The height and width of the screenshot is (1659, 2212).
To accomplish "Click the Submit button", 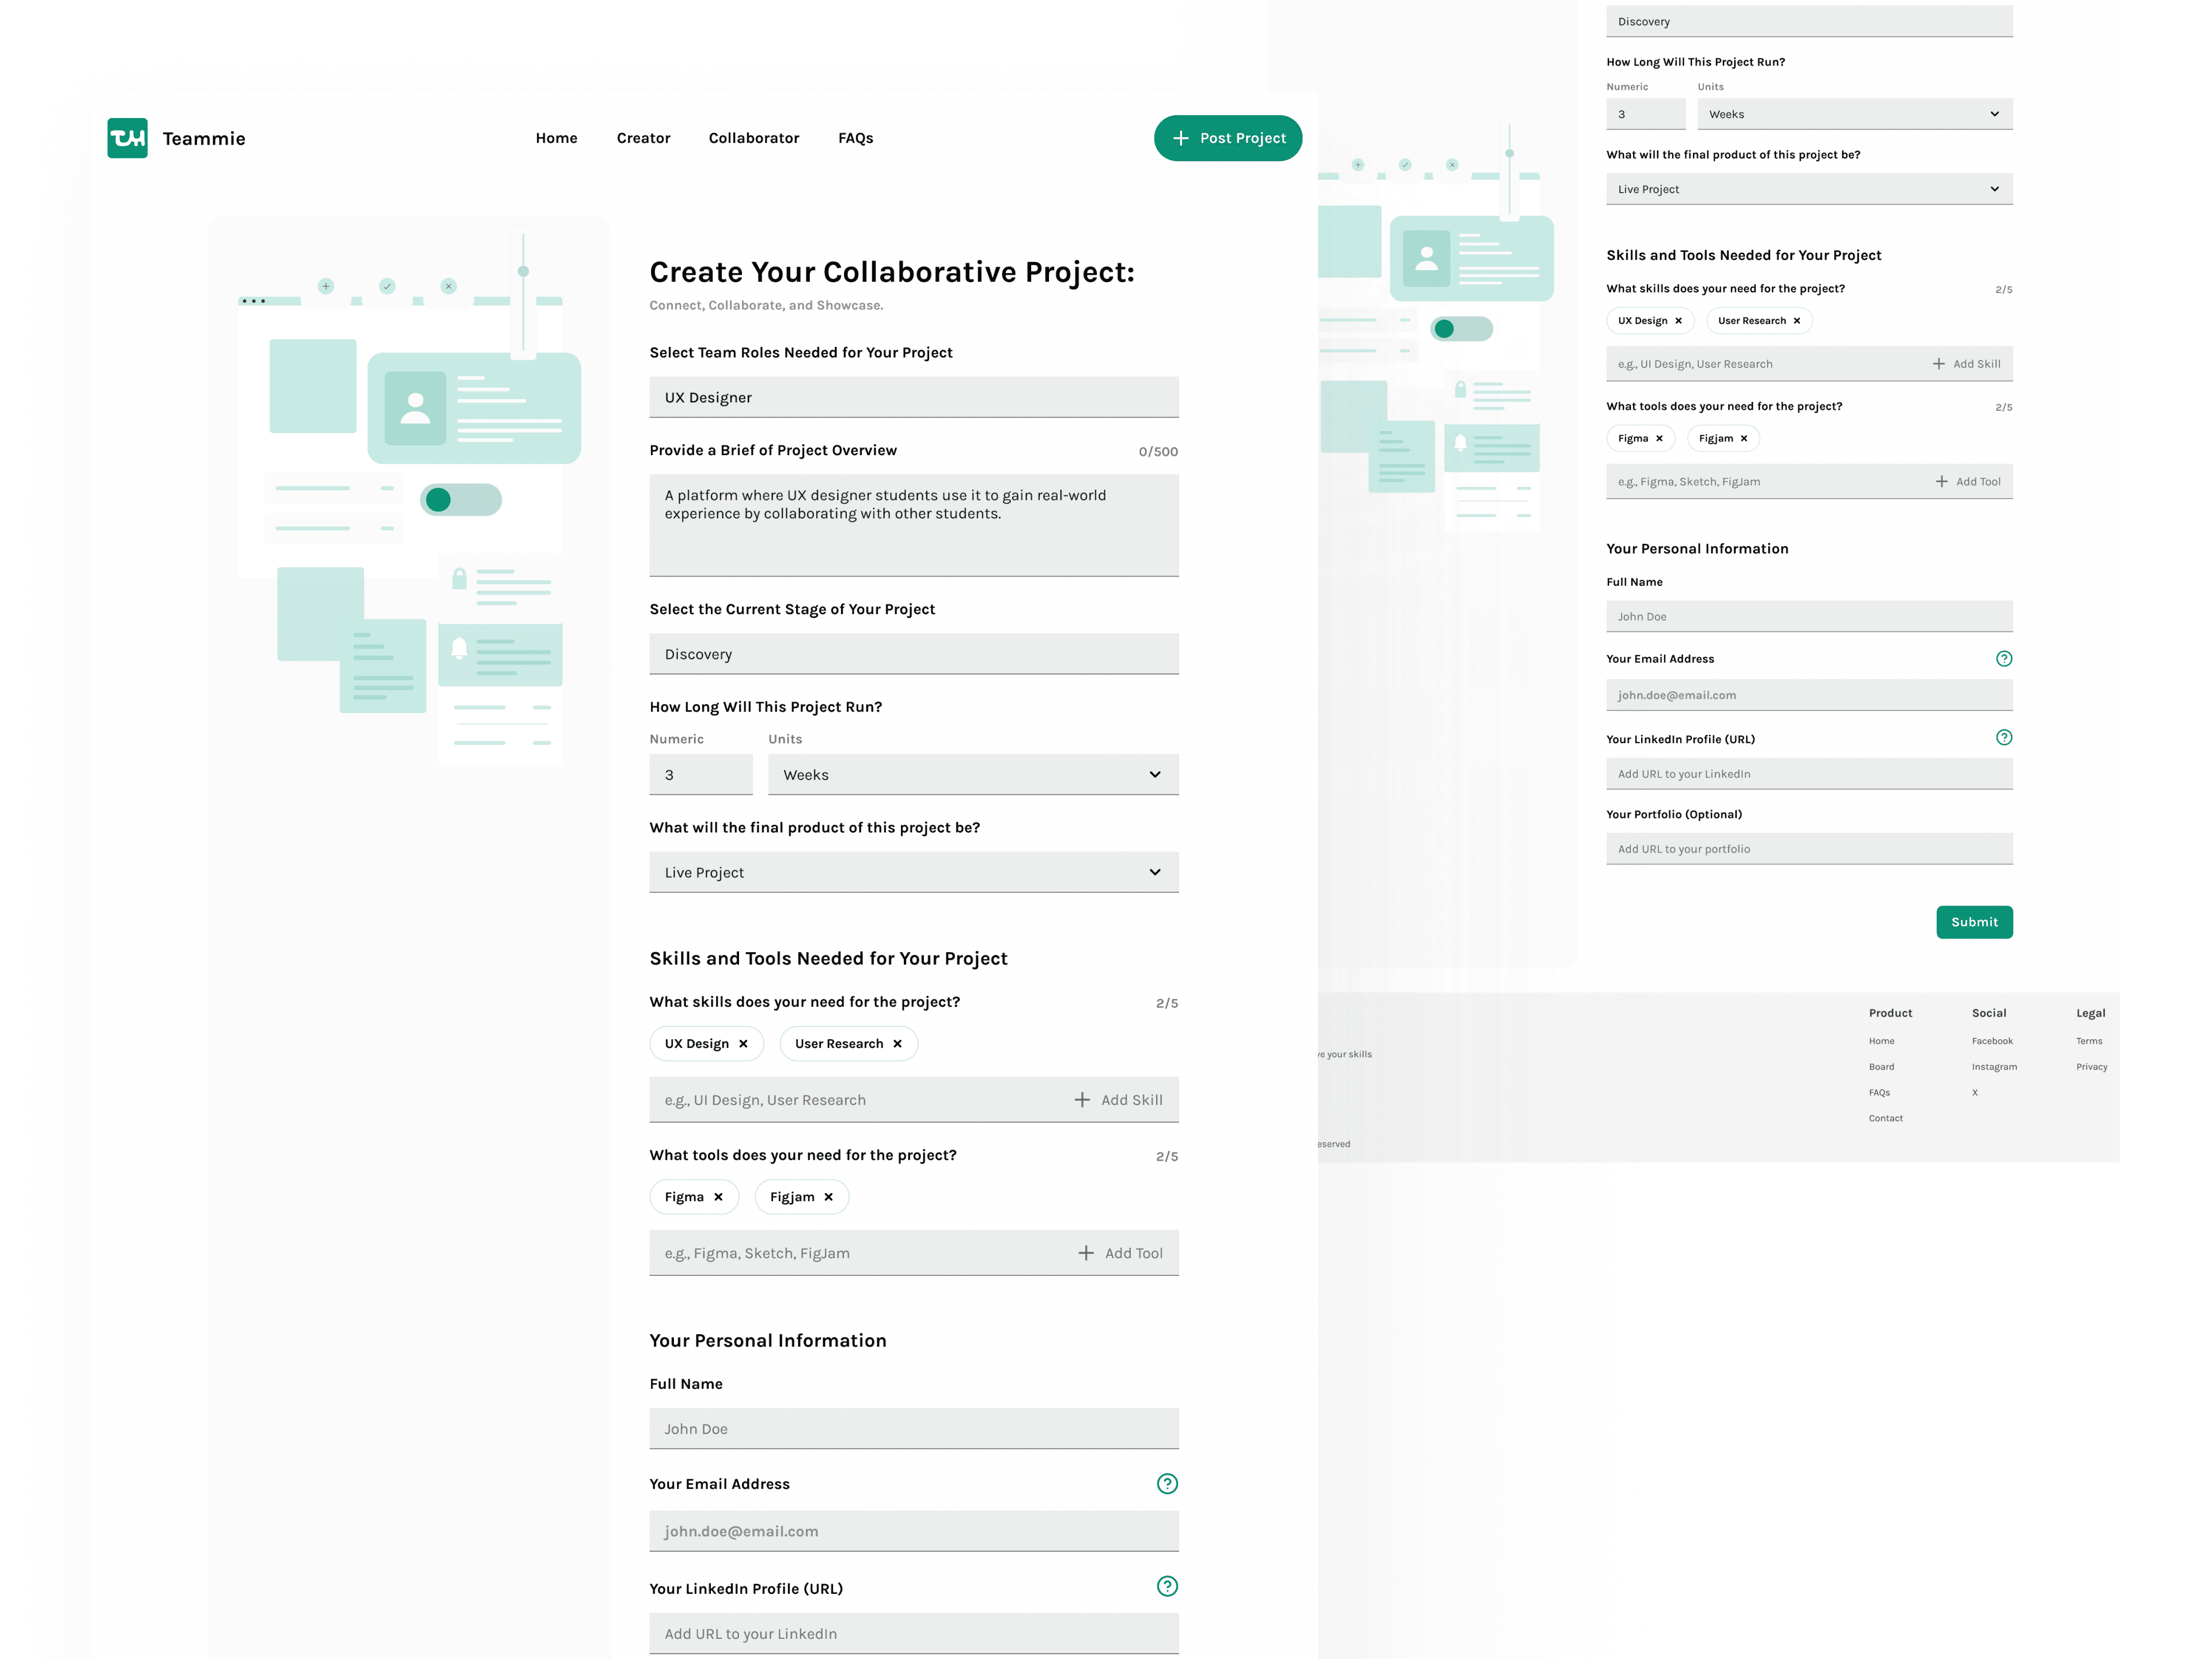I will [1974, 922].
